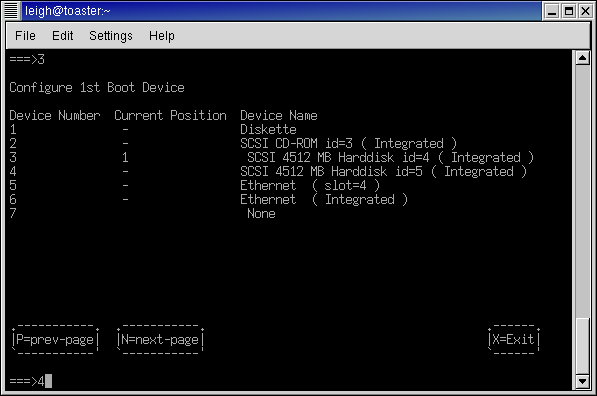Click the bottom prompt cursor after ===>4

pos(48,381)
